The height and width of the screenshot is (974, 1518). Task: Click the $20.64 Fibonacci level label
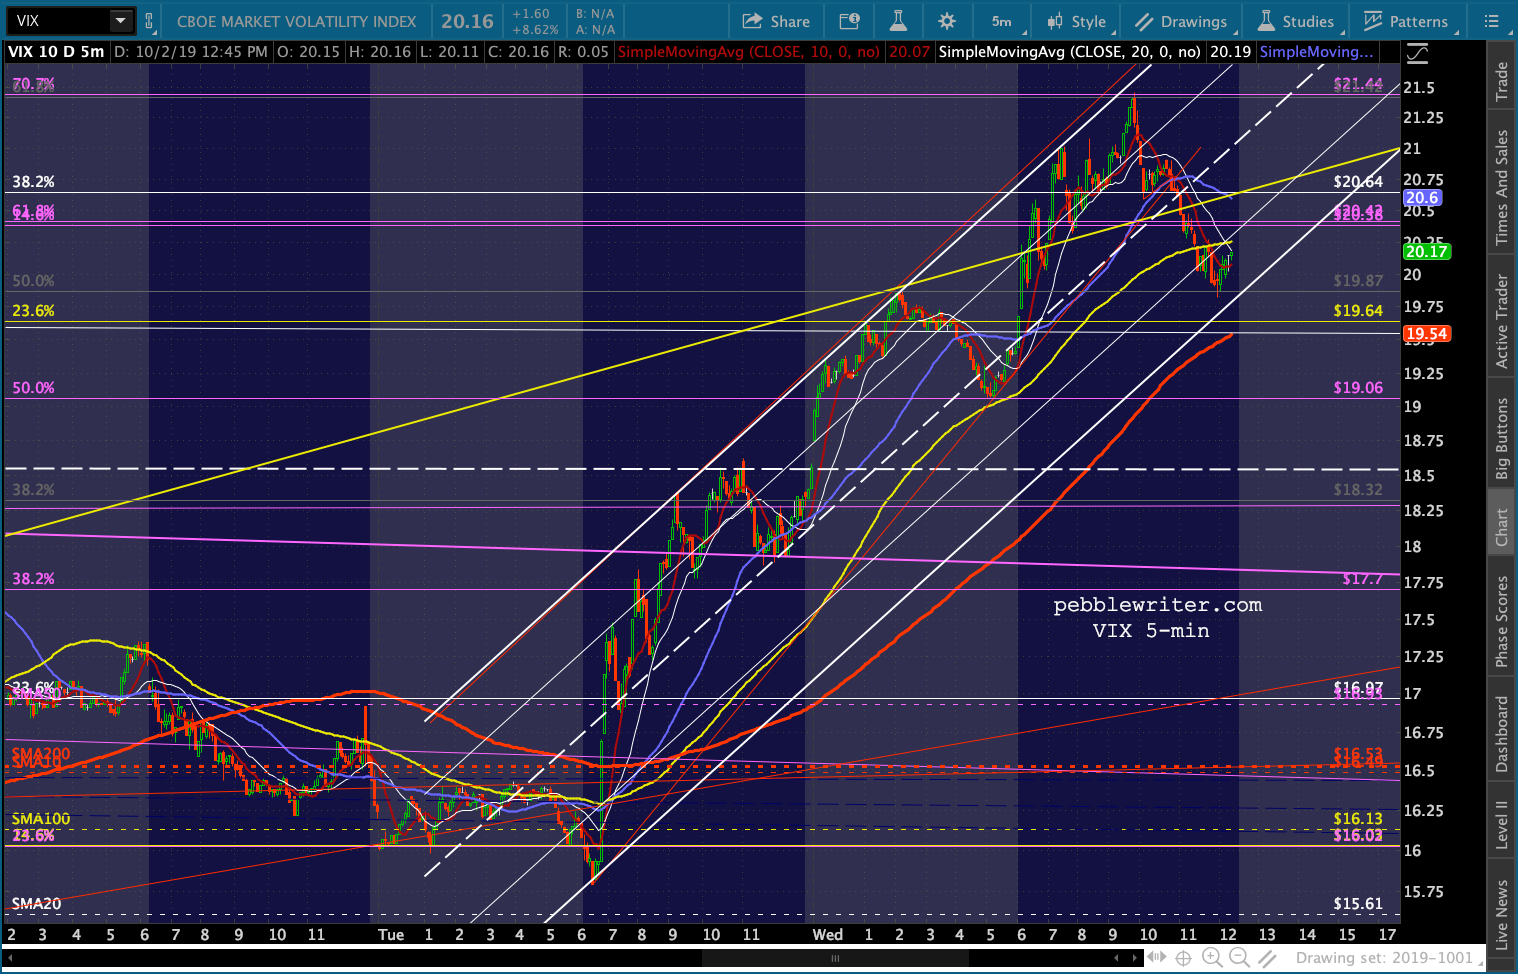click(x=1358, y=182)
